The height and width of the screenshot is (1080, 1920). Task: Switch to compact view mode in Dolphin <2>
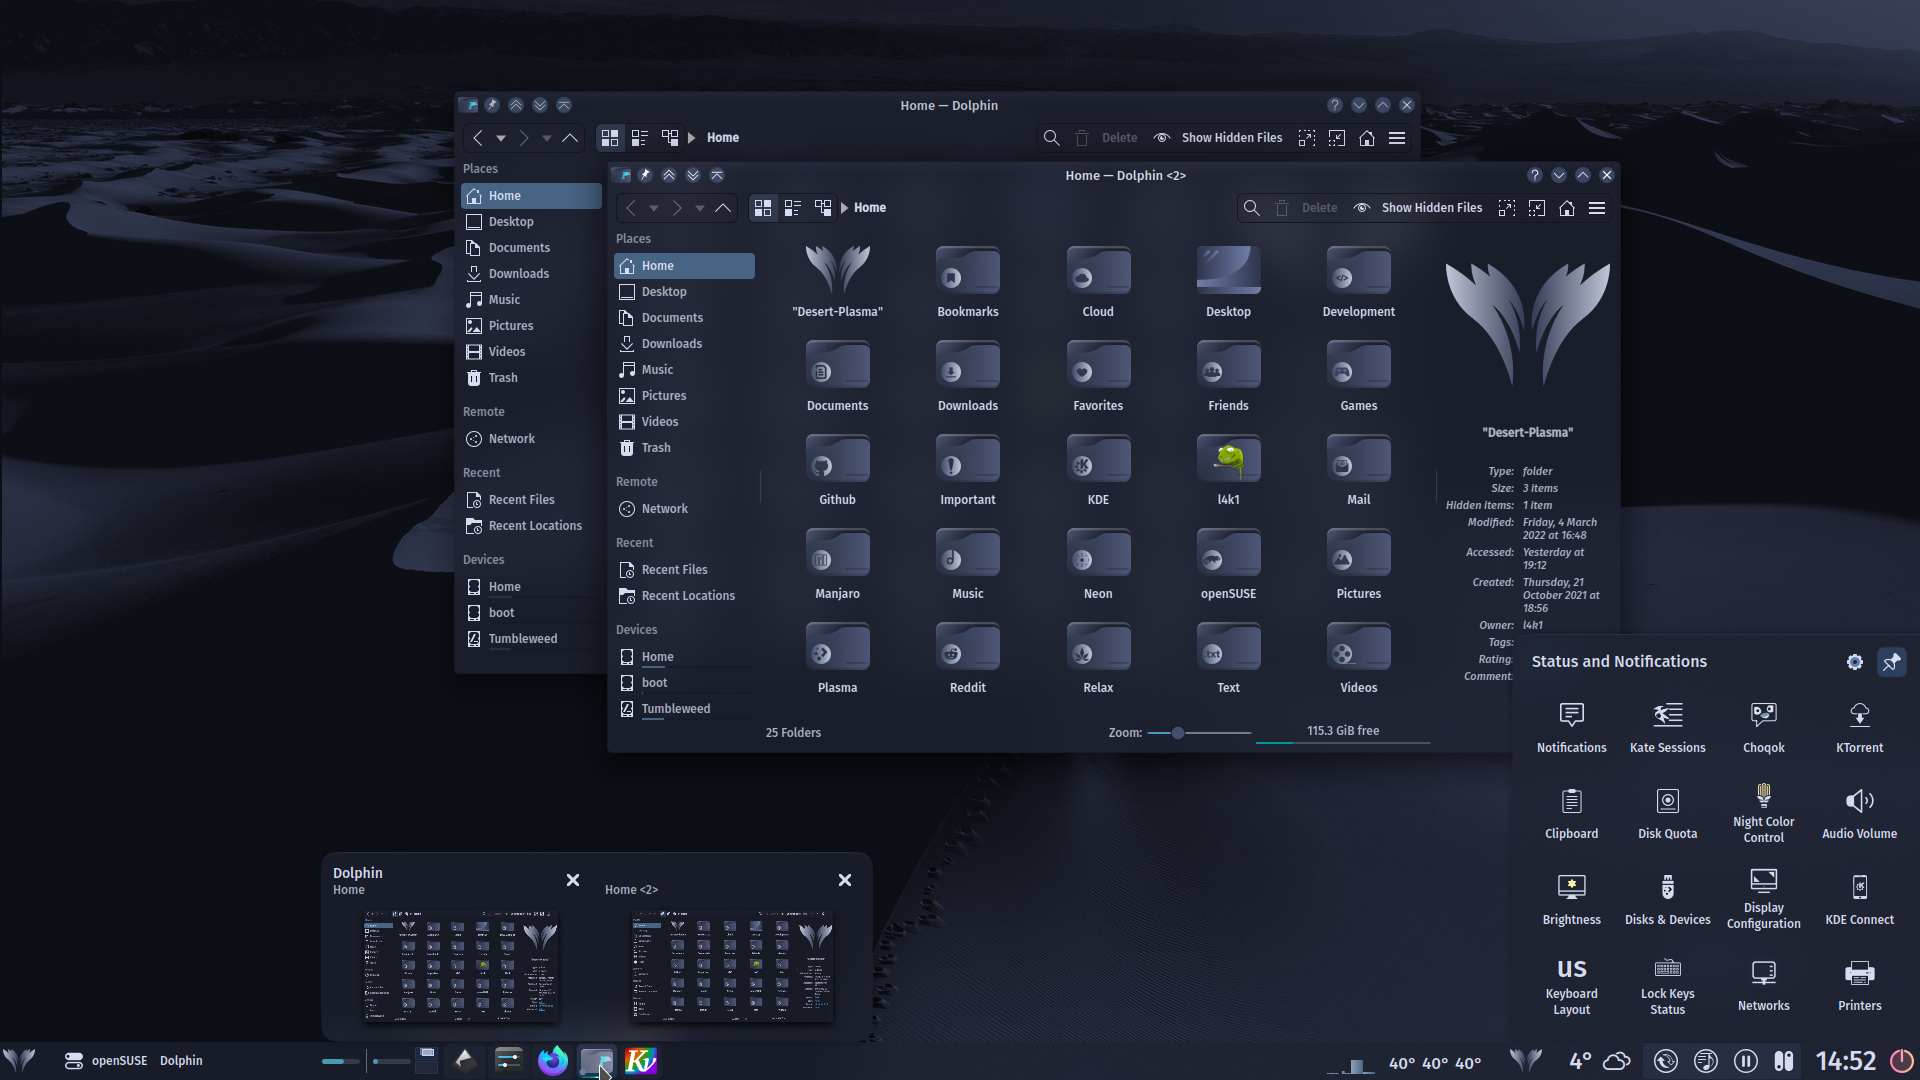[x=793, y=208]
